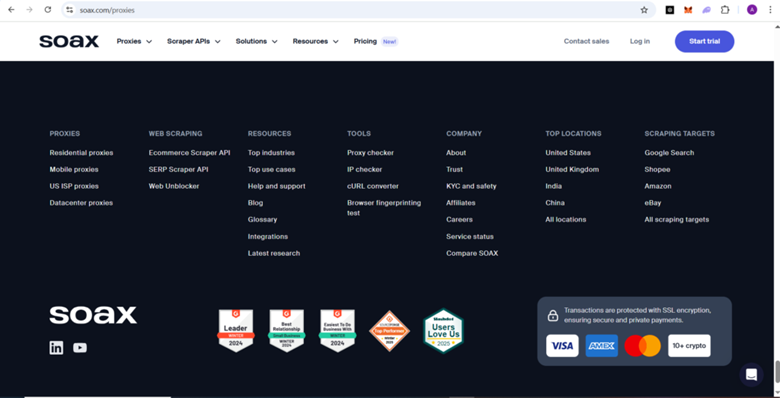
Task: Open US ISP proxies link
Action: (74, 186)
